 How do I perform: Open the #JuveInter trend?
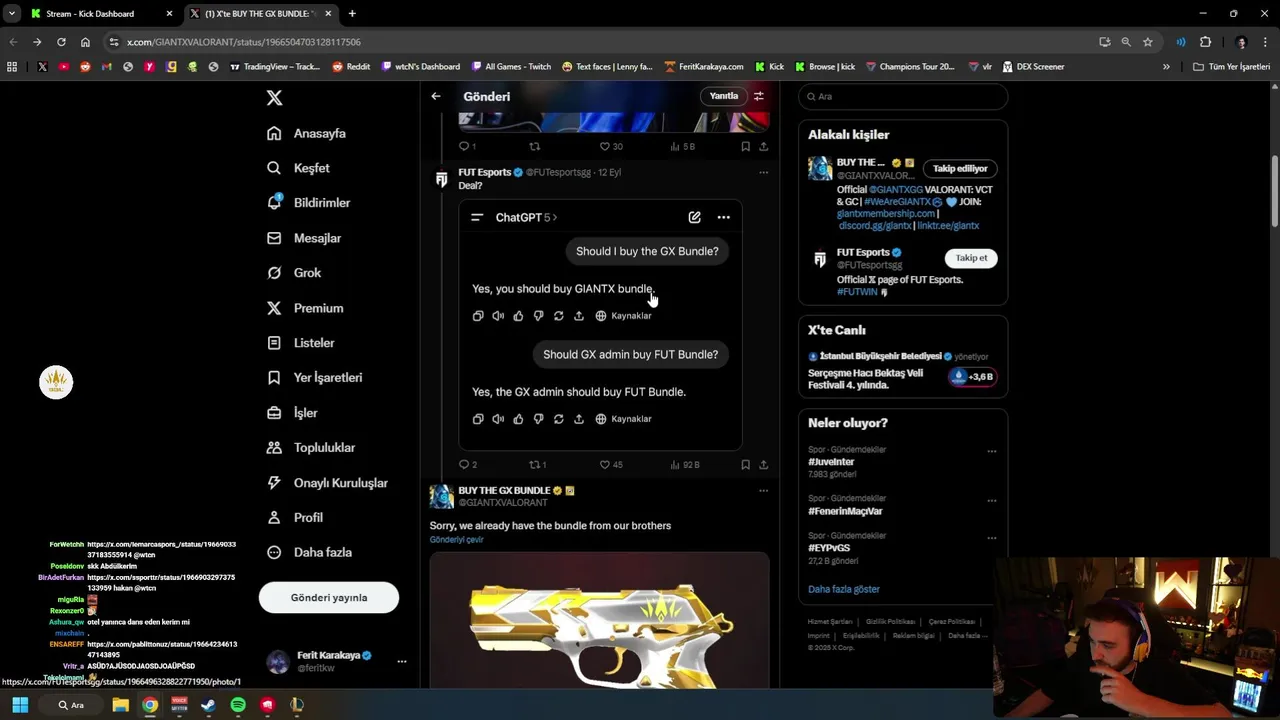point(831,462)
